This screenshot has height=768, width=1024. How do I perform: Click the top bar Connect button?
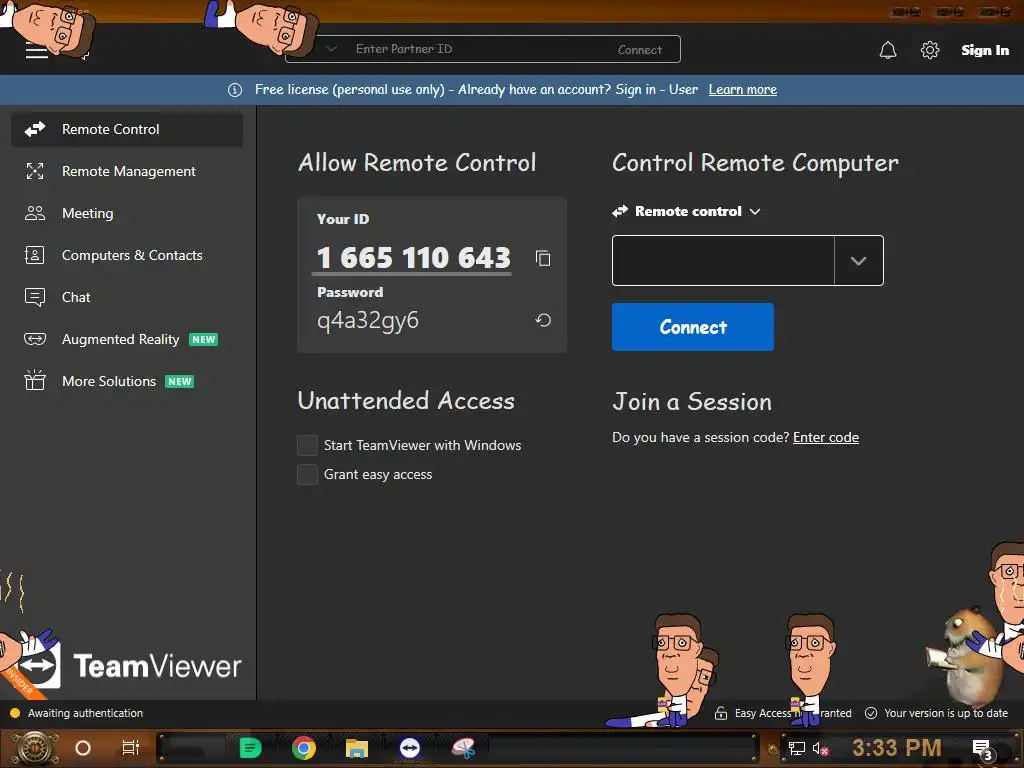639,50
